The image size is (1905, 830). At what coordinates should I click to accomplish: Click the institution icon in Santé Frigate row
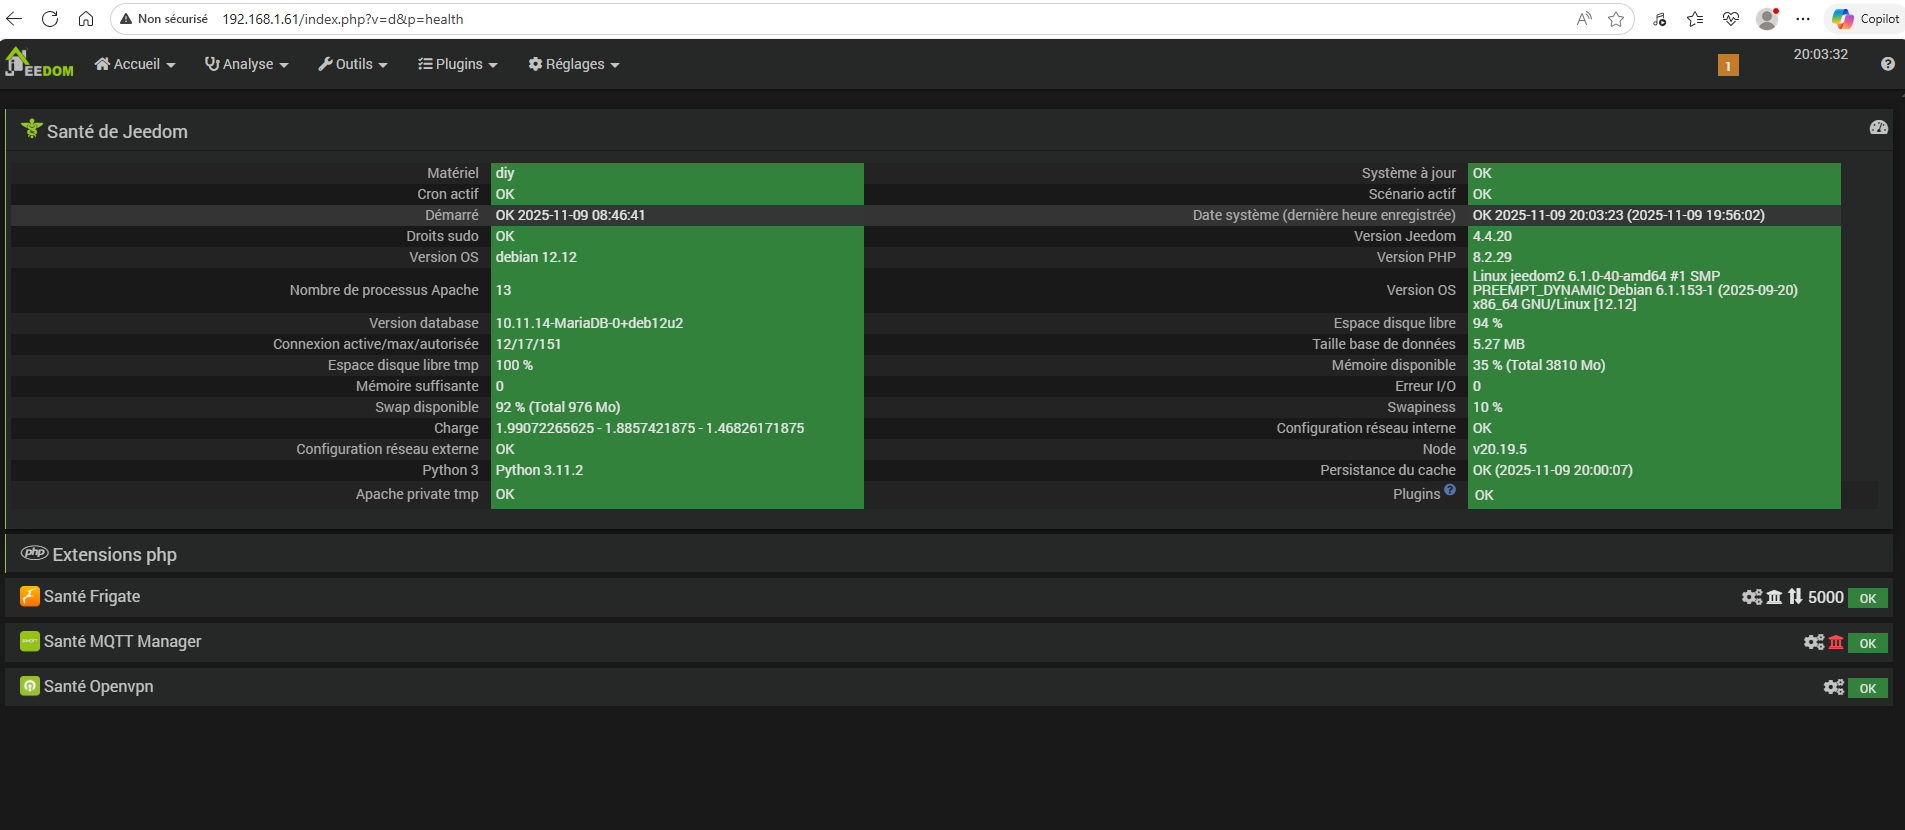click(x=1775, y=597)
